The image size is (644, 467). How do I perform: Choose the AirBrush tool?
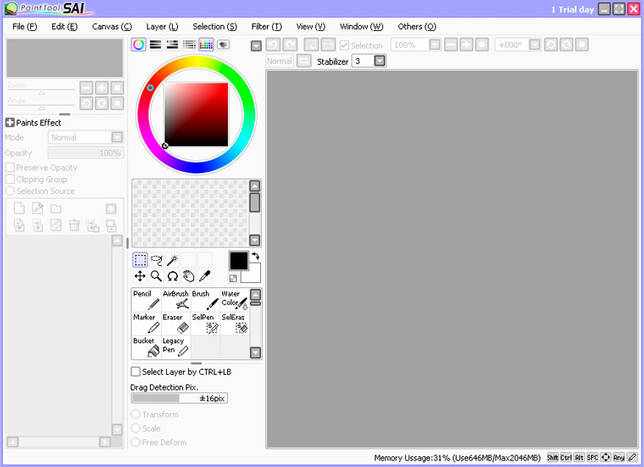tap(176, 299)
